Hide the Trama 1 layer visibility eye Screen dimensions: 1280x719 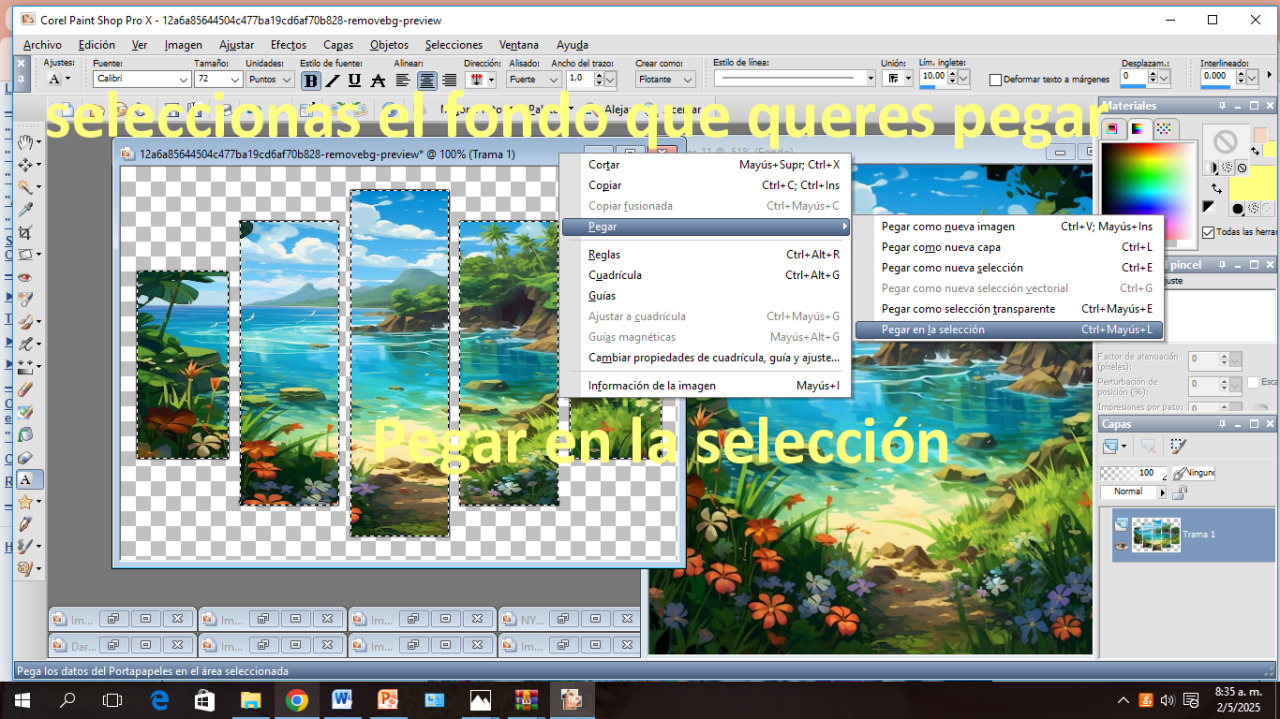tap(1121, 546)
